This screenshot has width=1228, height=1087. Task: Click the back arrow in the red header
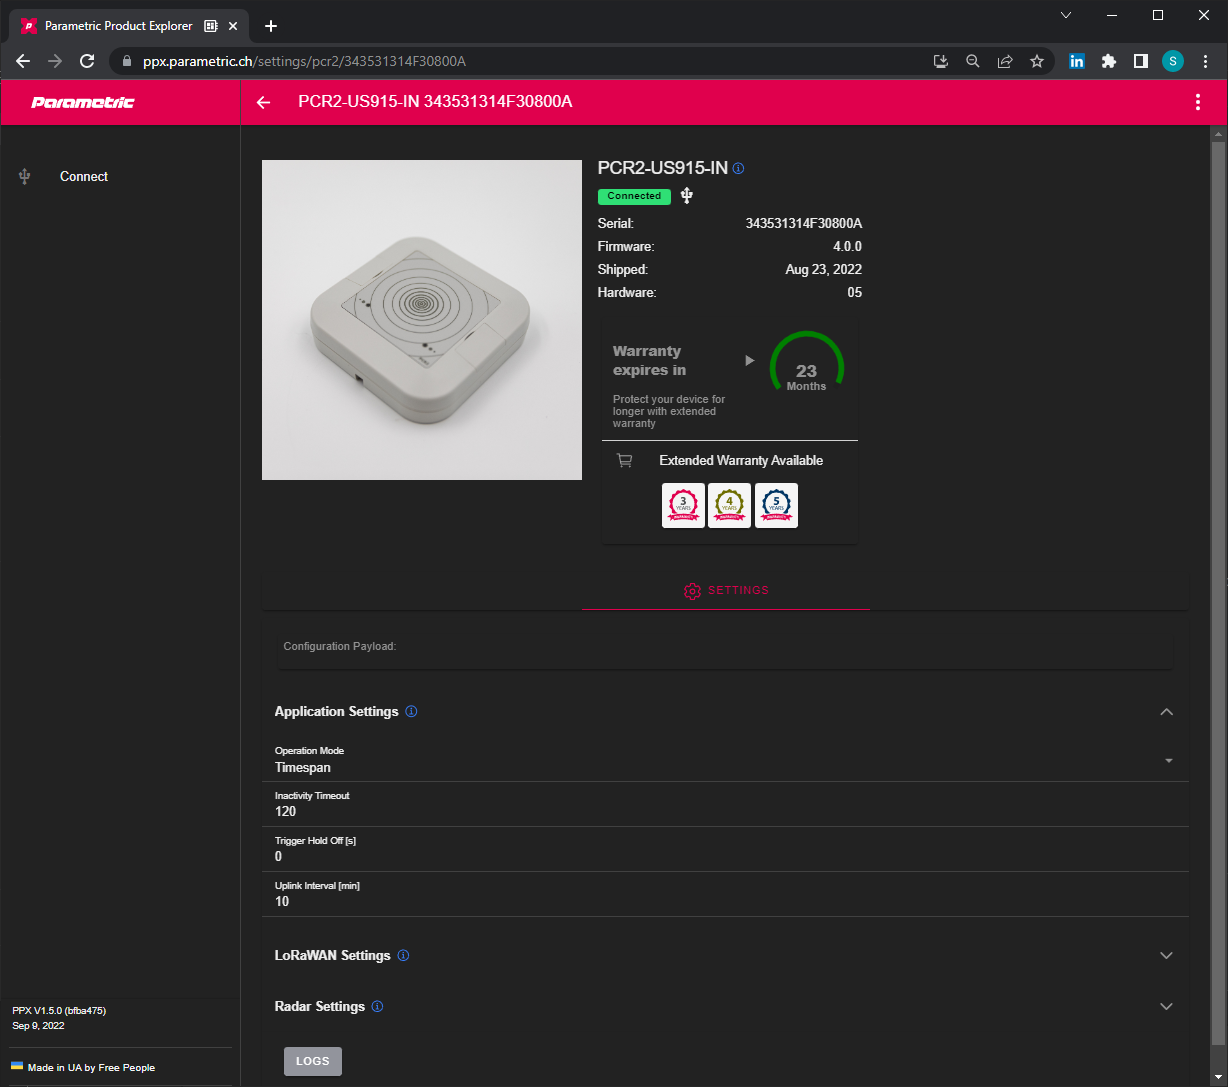coord(263,102)
